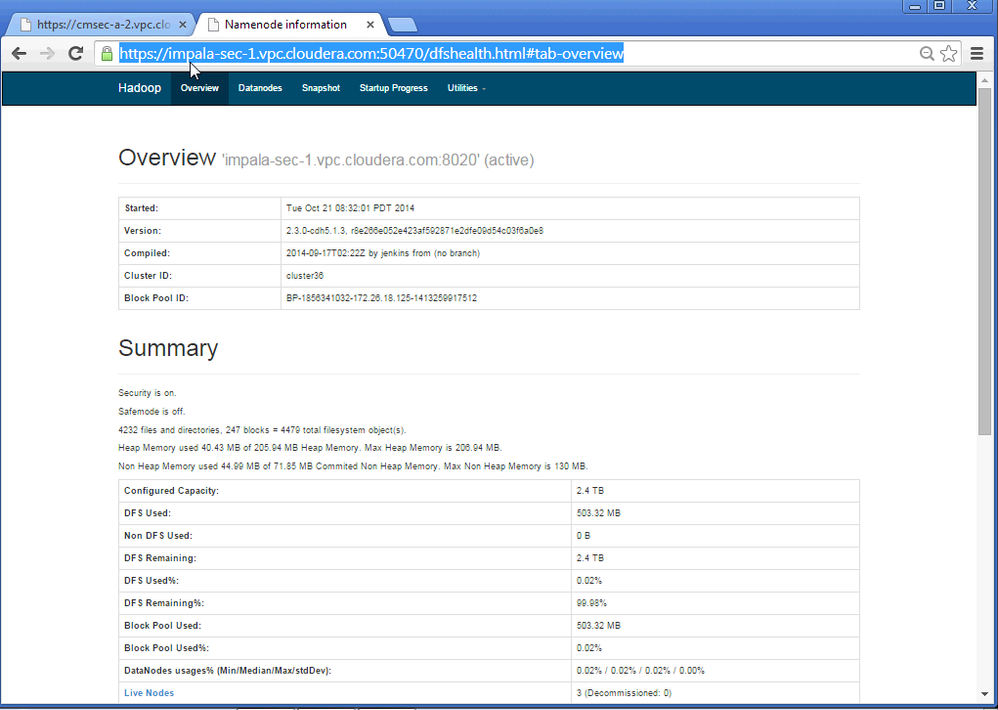Click the DataNodes usages% value '0.02% / 0.02%'
This screenshot has height=710, width=998.
[606, 671]
